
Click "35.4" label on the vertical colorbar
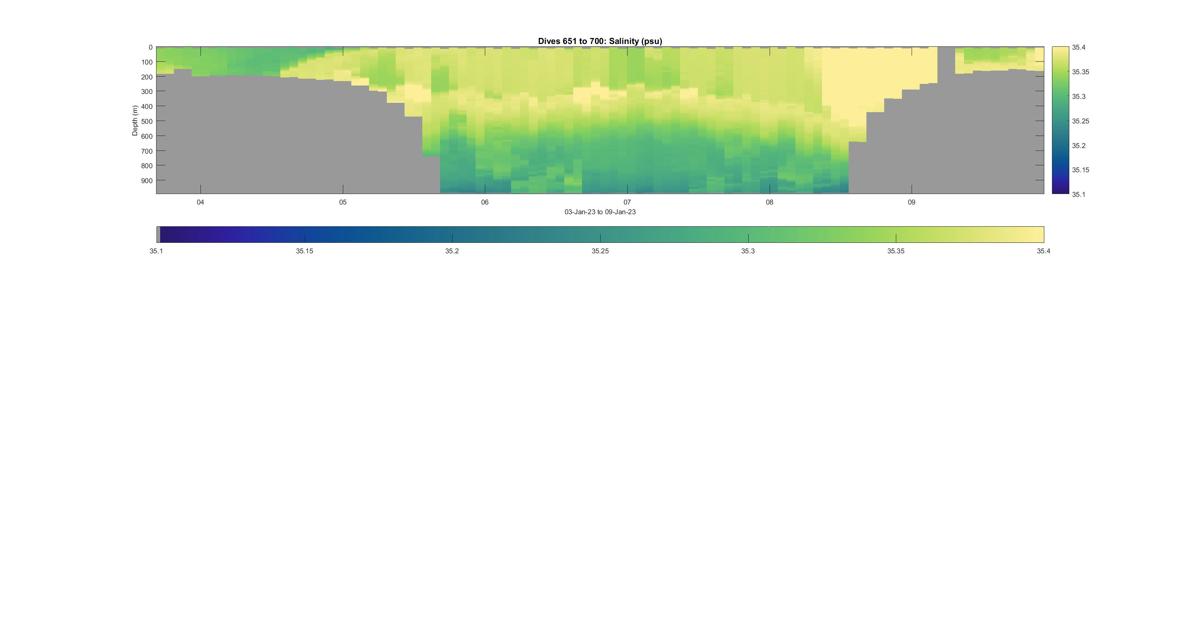coord(1079,47)
